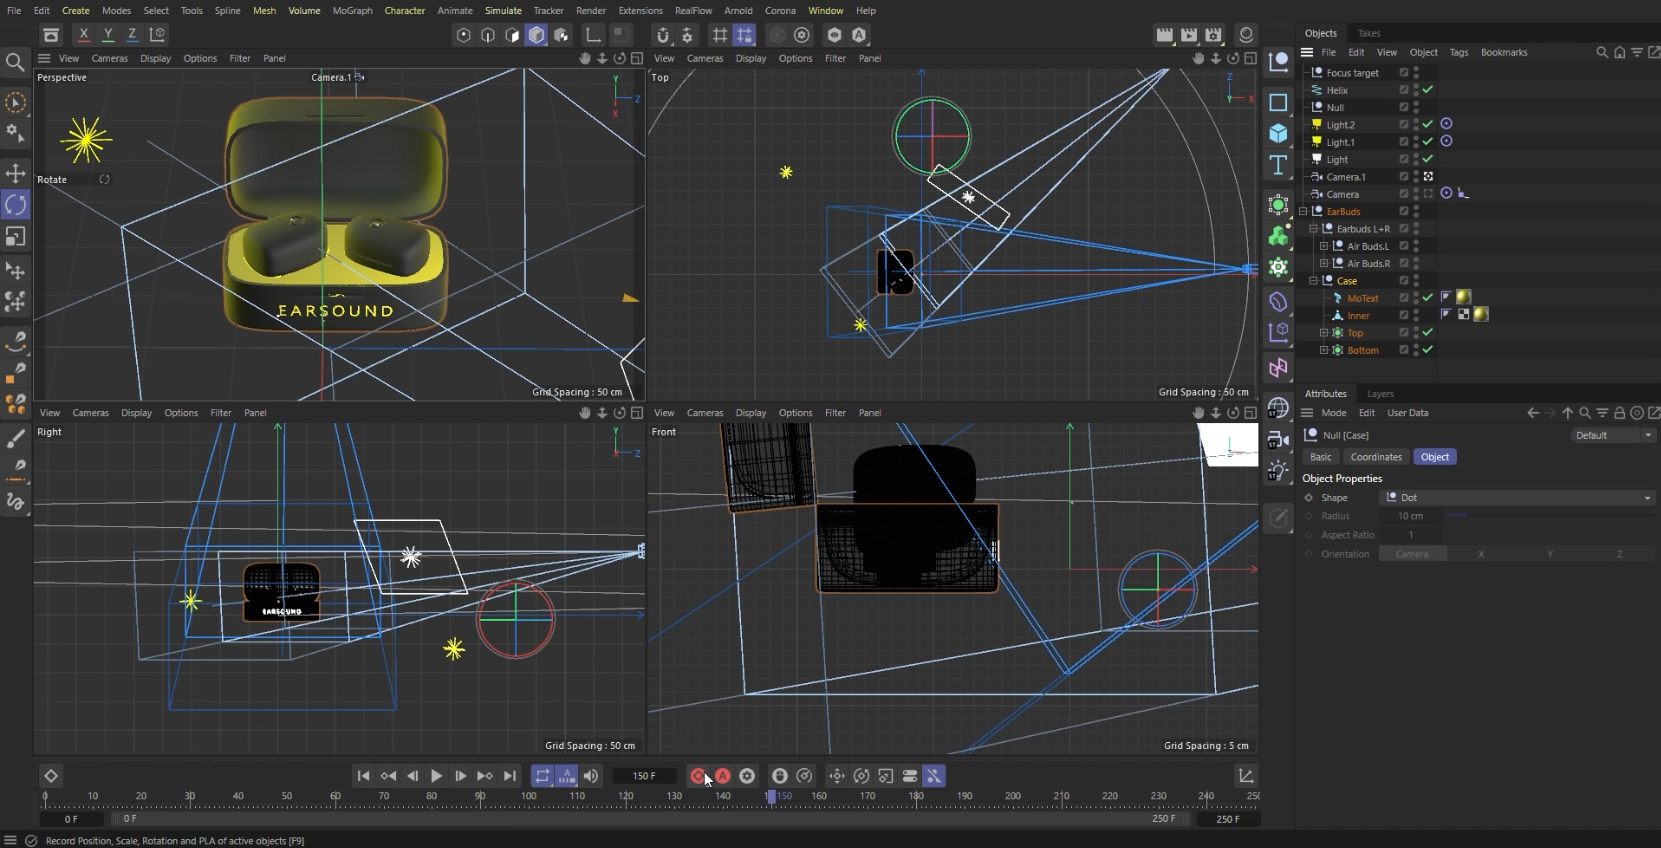Screen dimensions: 1661x848
Task: Click the Null object icon atop right palette
Action: pos(1278,62)
